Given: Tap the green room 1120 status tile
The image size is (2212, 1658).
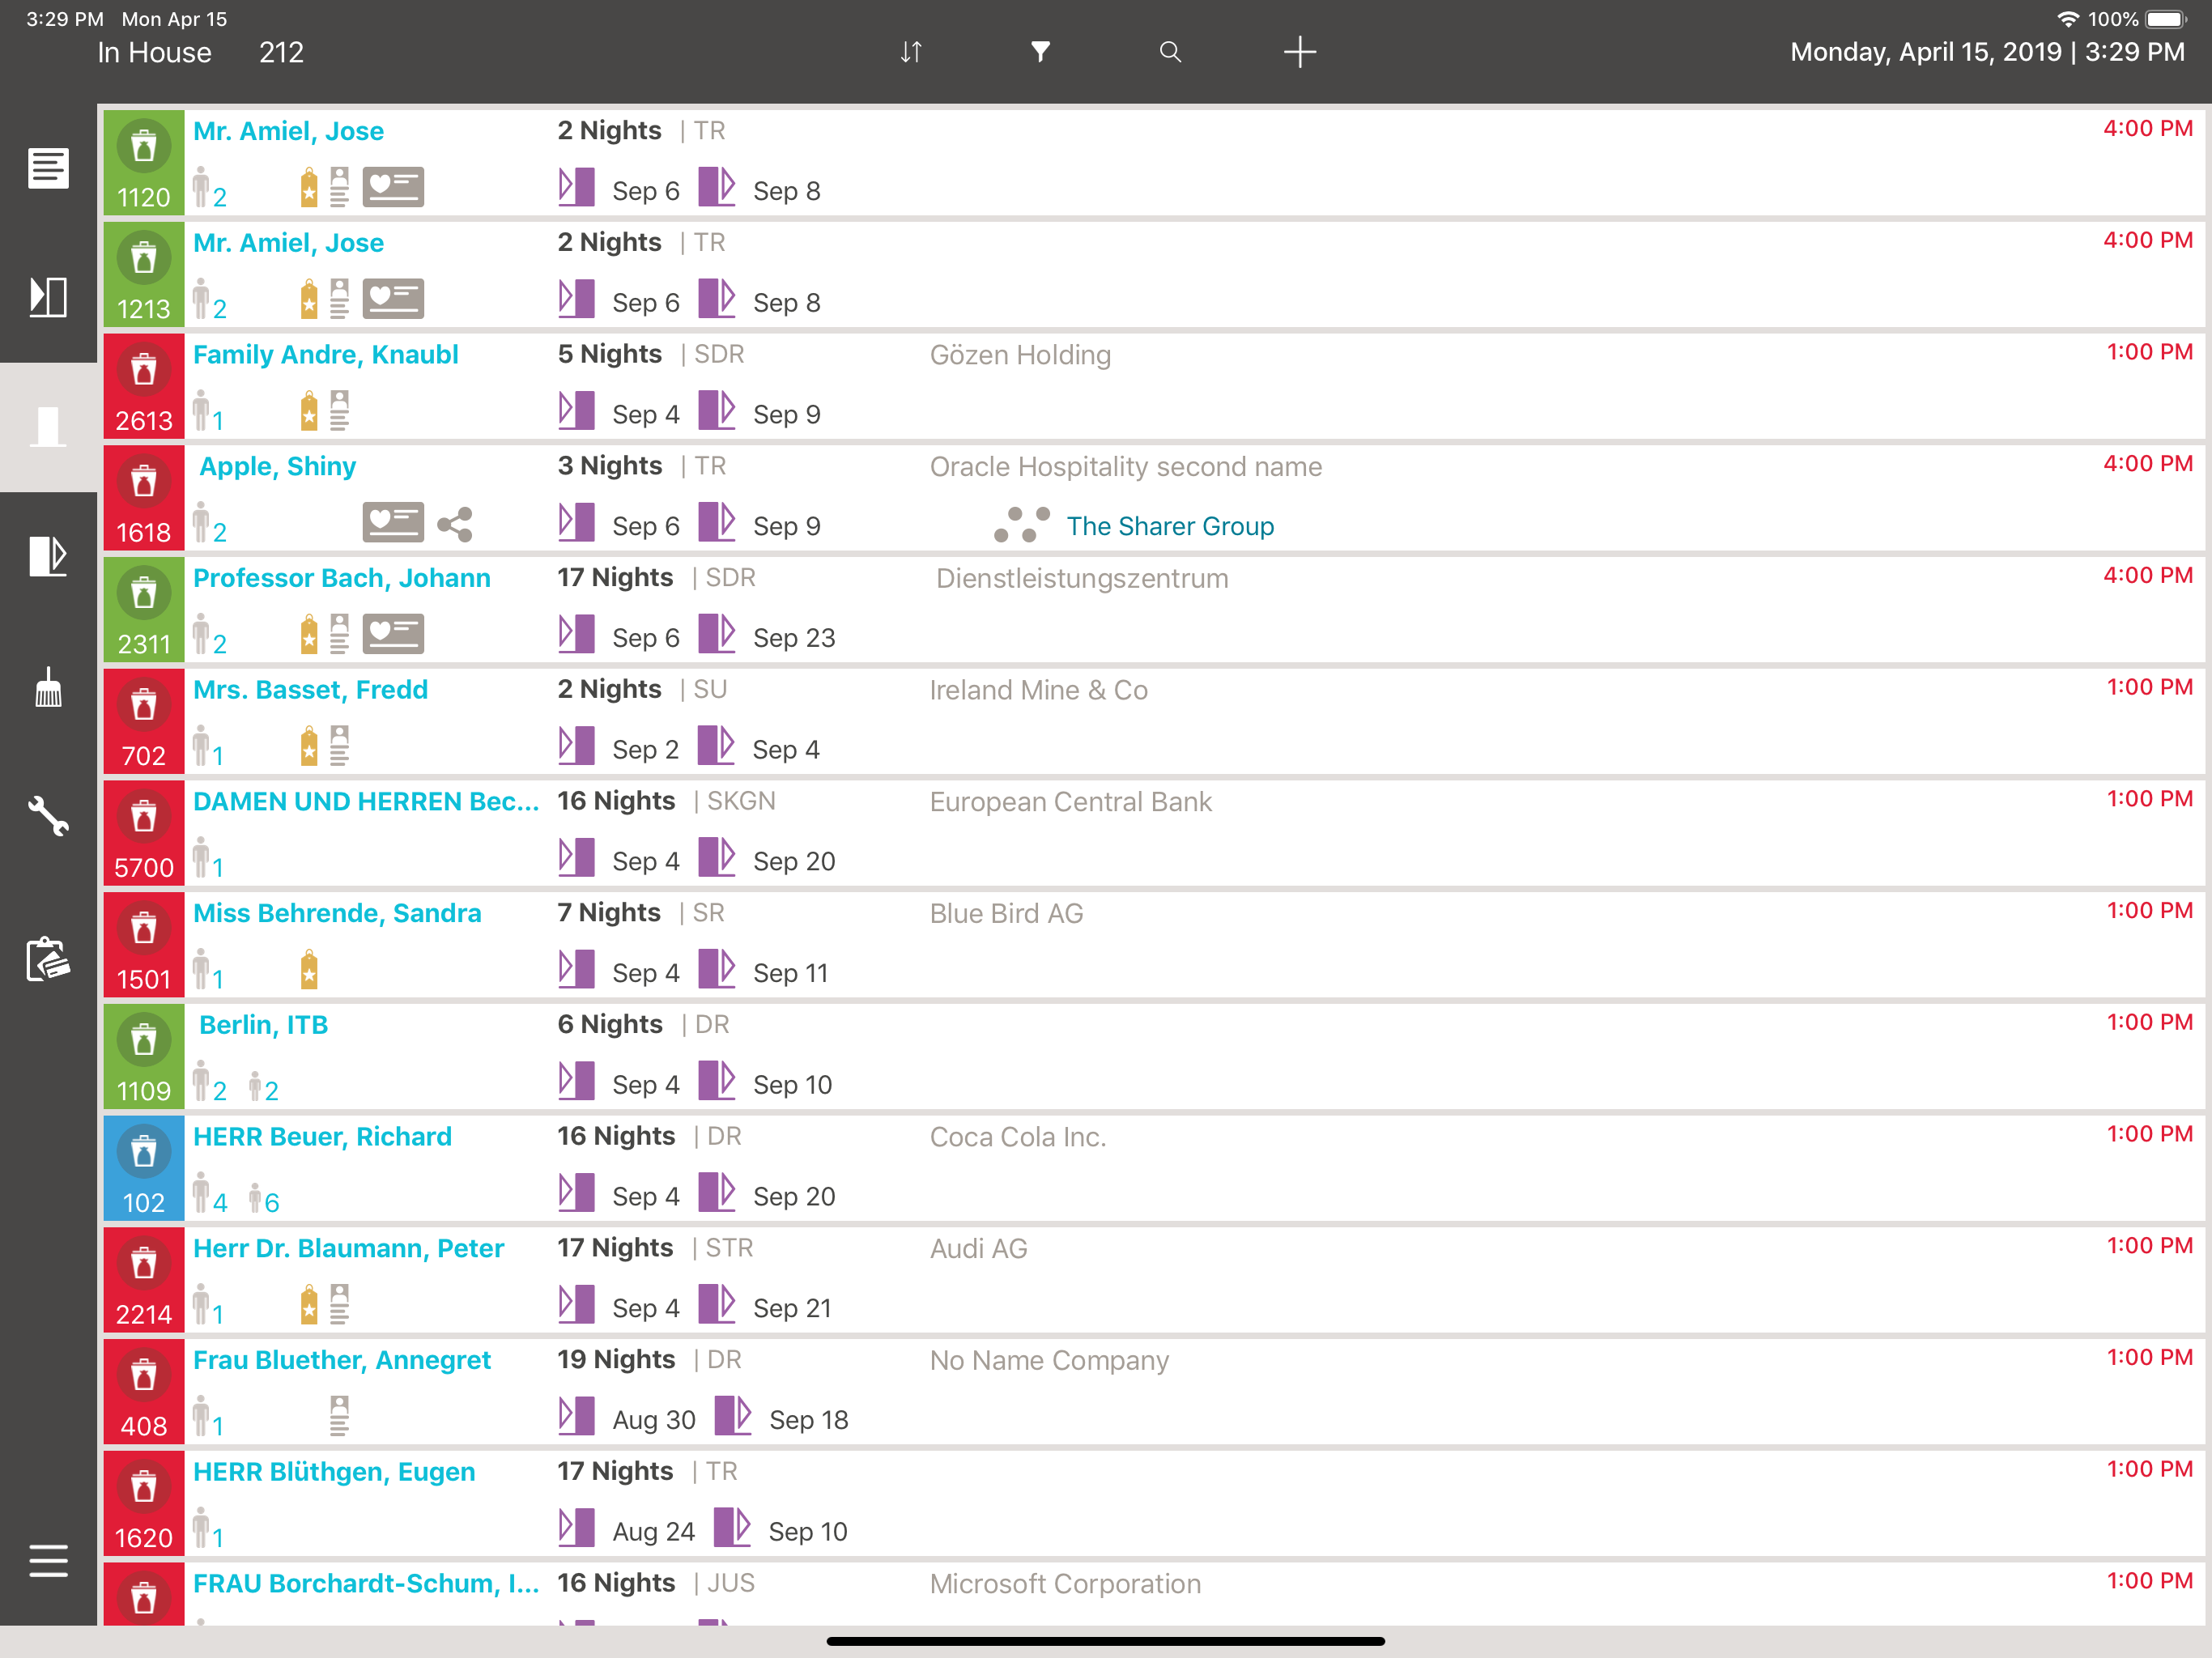Looking at the screenshot, I should pyautogui.click(x=144, y=162).
